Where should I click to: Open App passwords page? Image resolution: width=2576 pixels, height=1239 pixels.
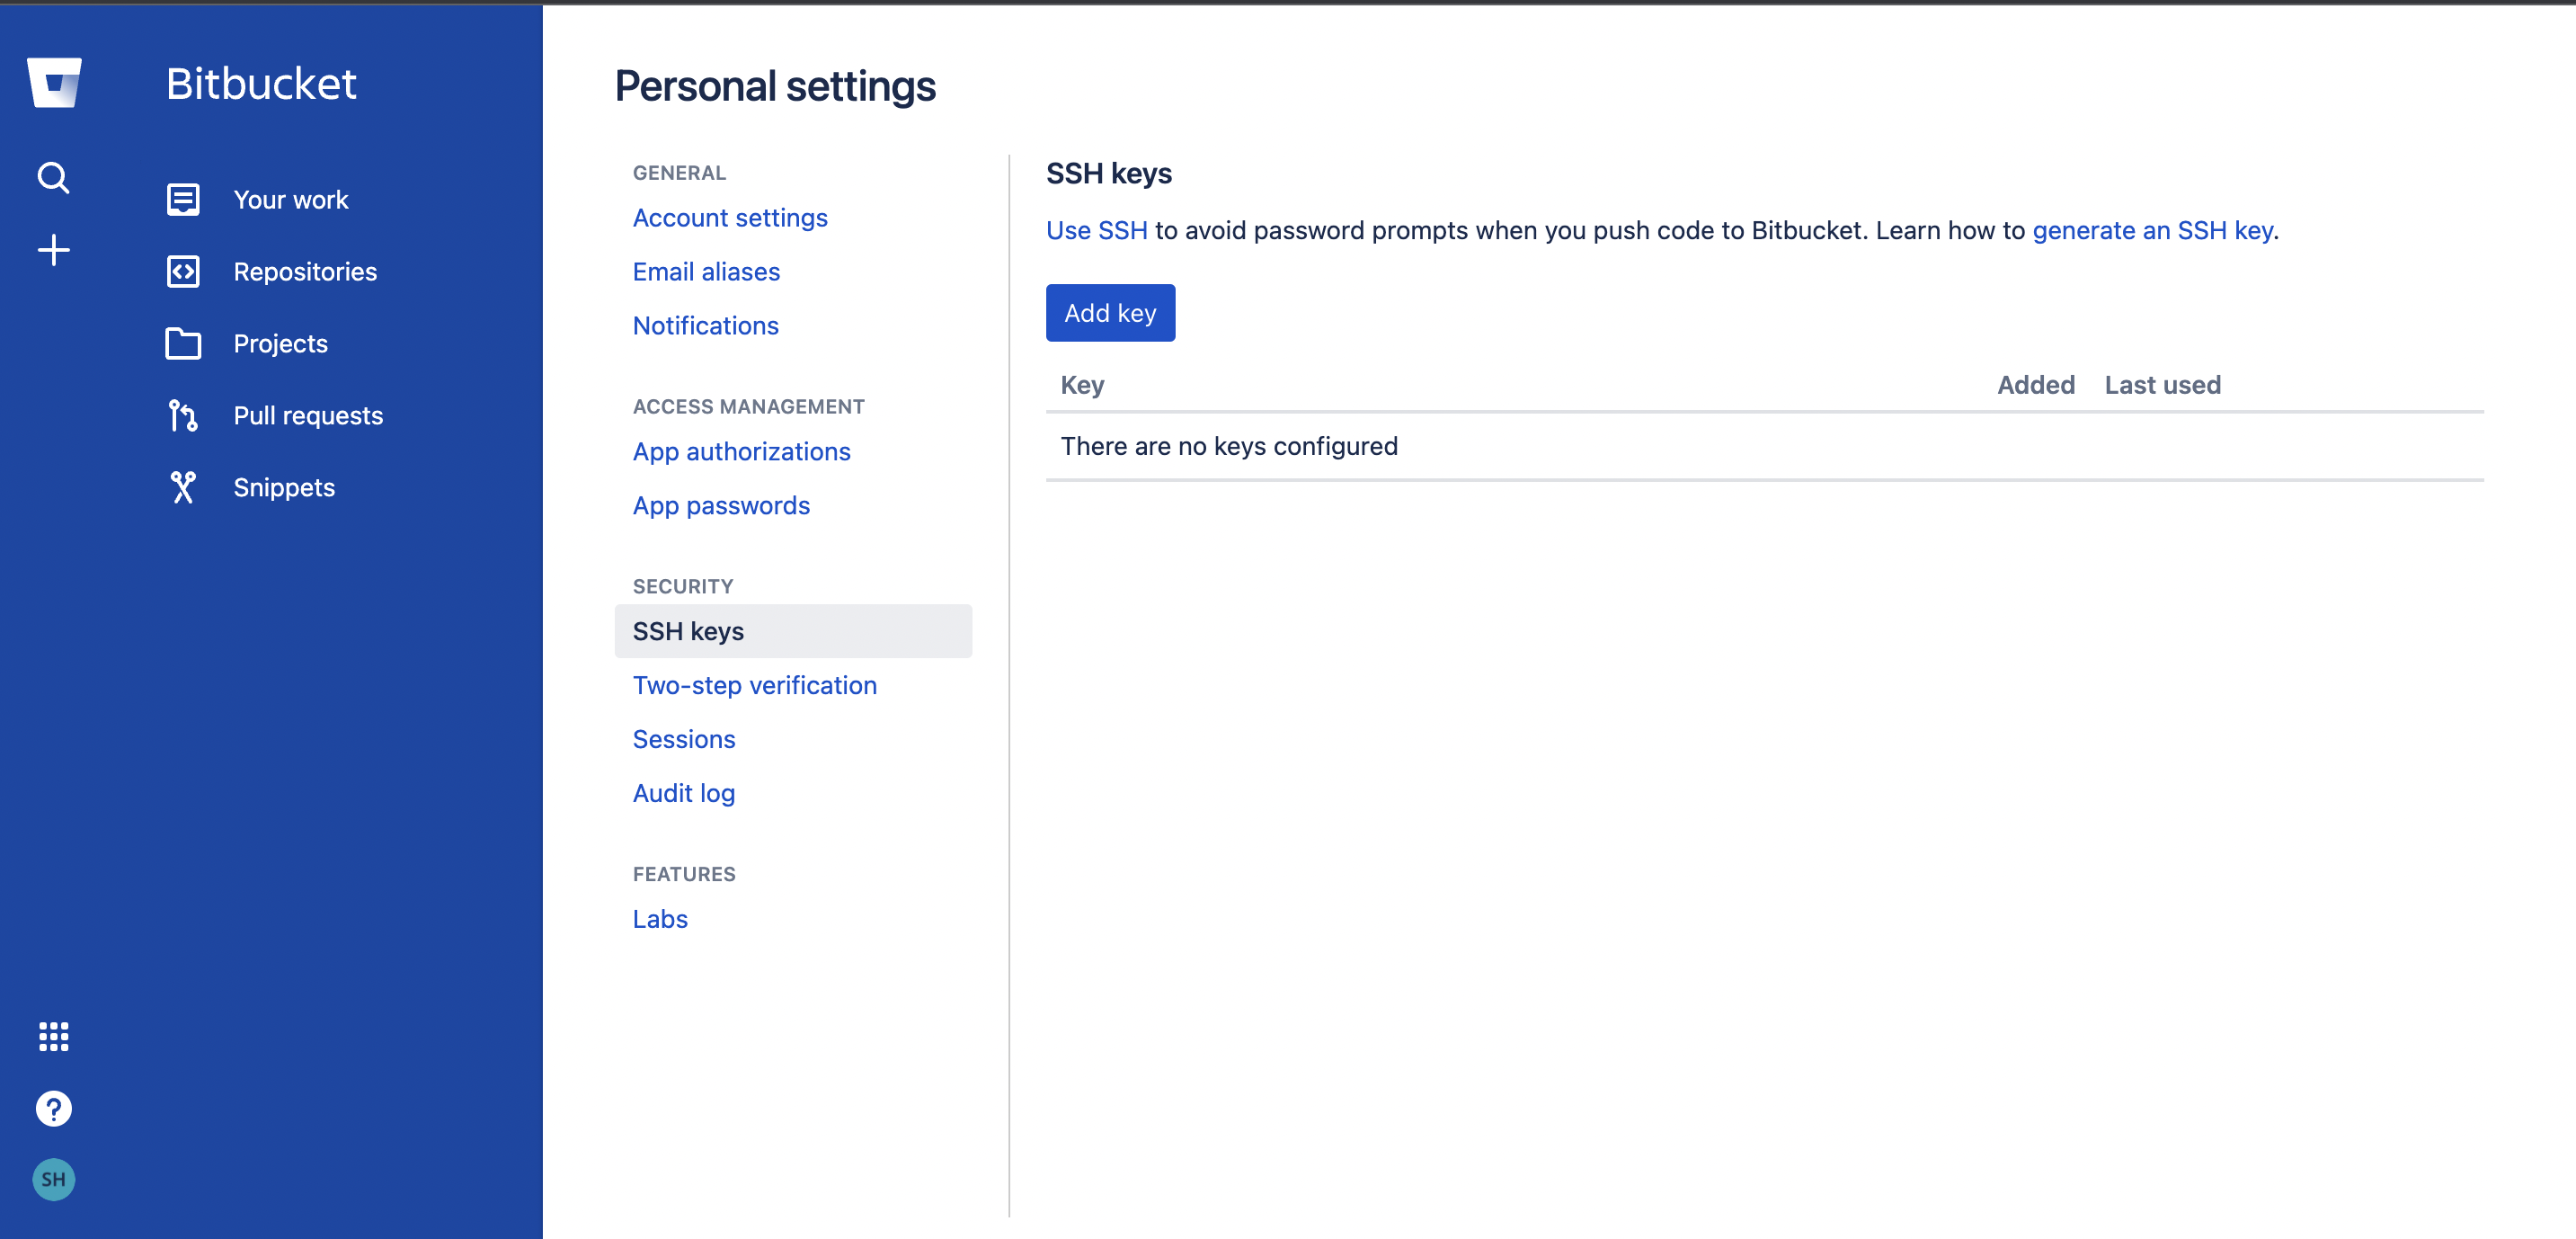coord(721,506)
